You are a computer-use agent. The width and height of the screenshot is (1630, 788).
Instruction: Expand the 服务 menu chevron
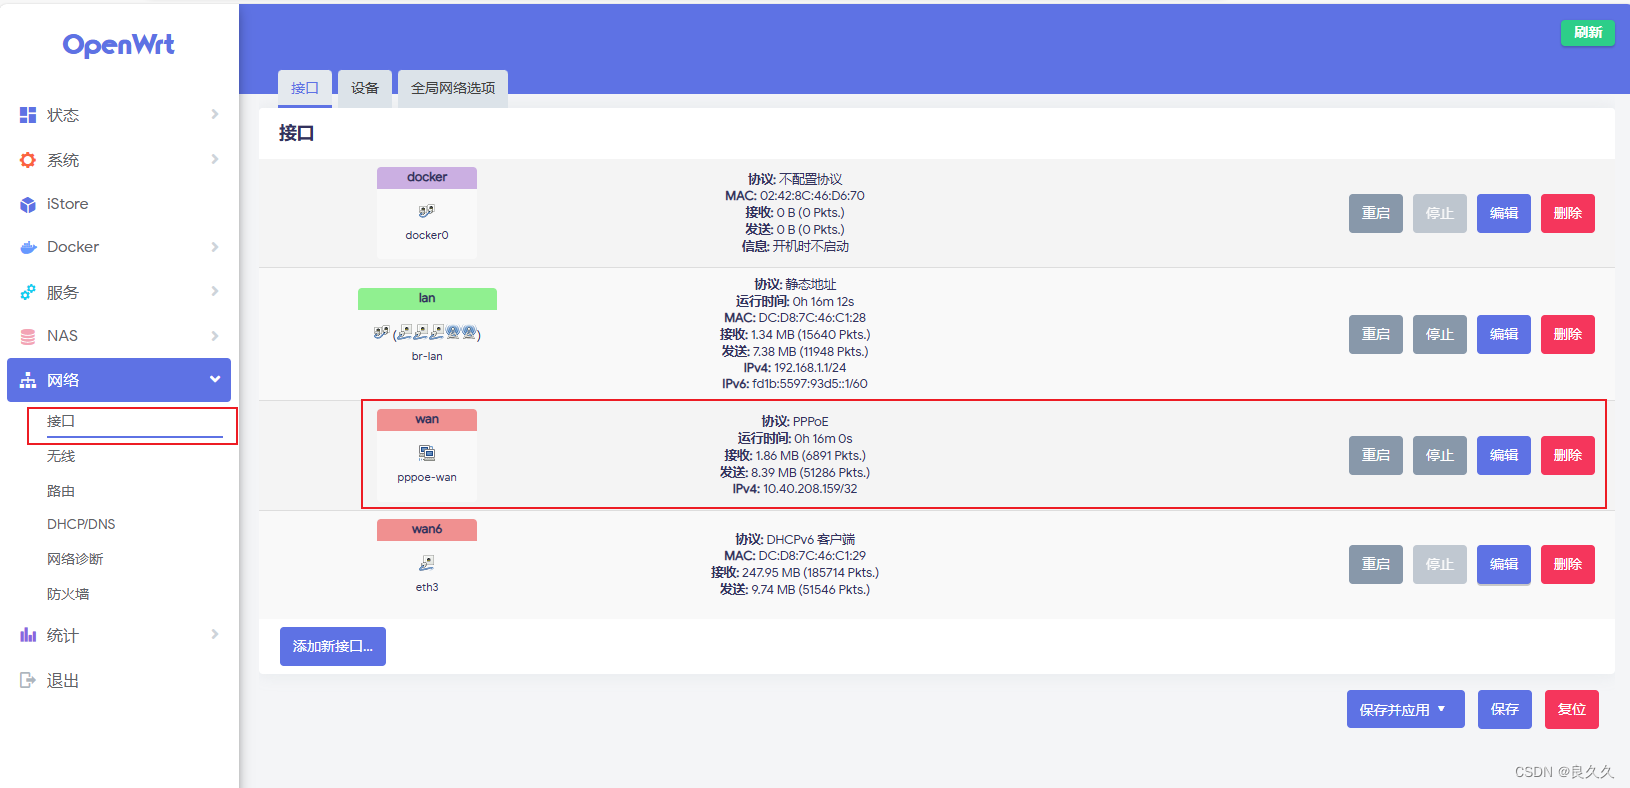click(x=215, y=291)
